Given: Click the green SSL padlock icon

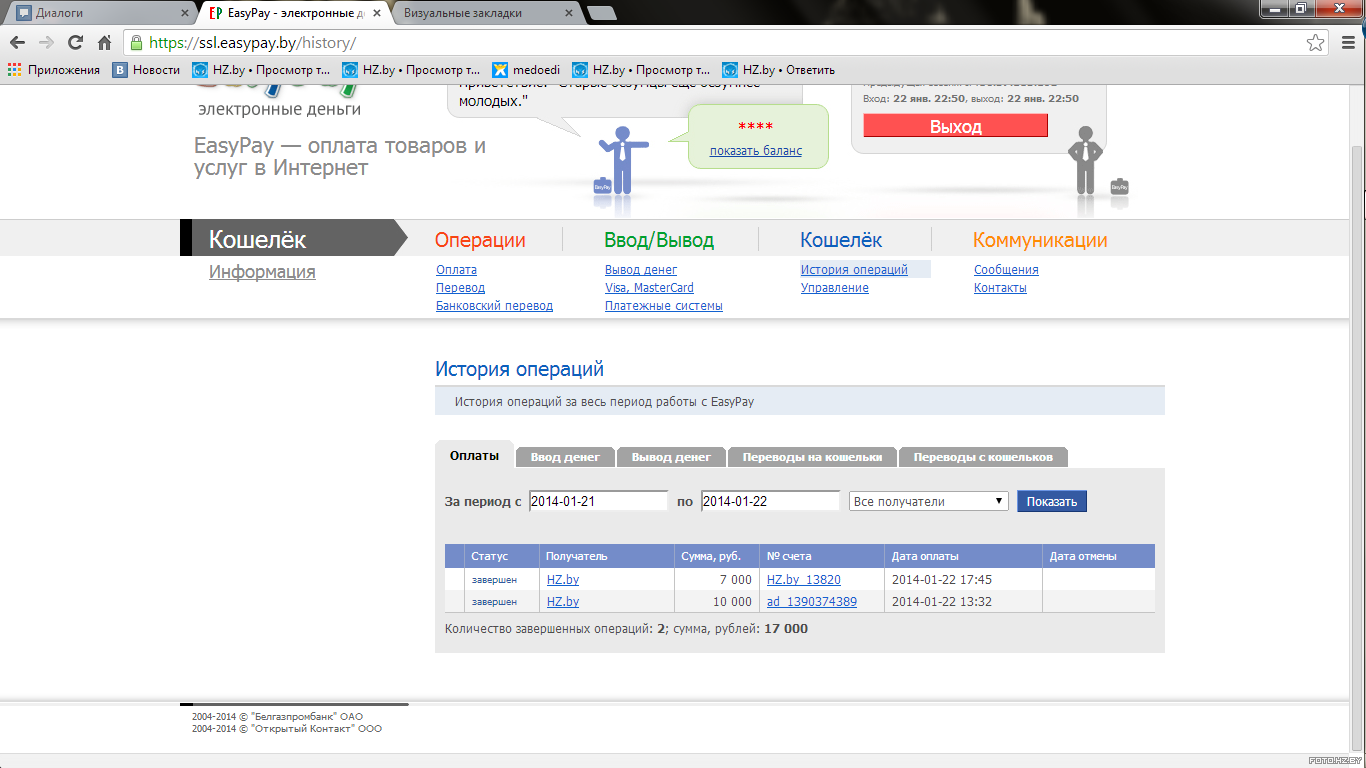Looking at the screenshot, I should pos(137,43).
